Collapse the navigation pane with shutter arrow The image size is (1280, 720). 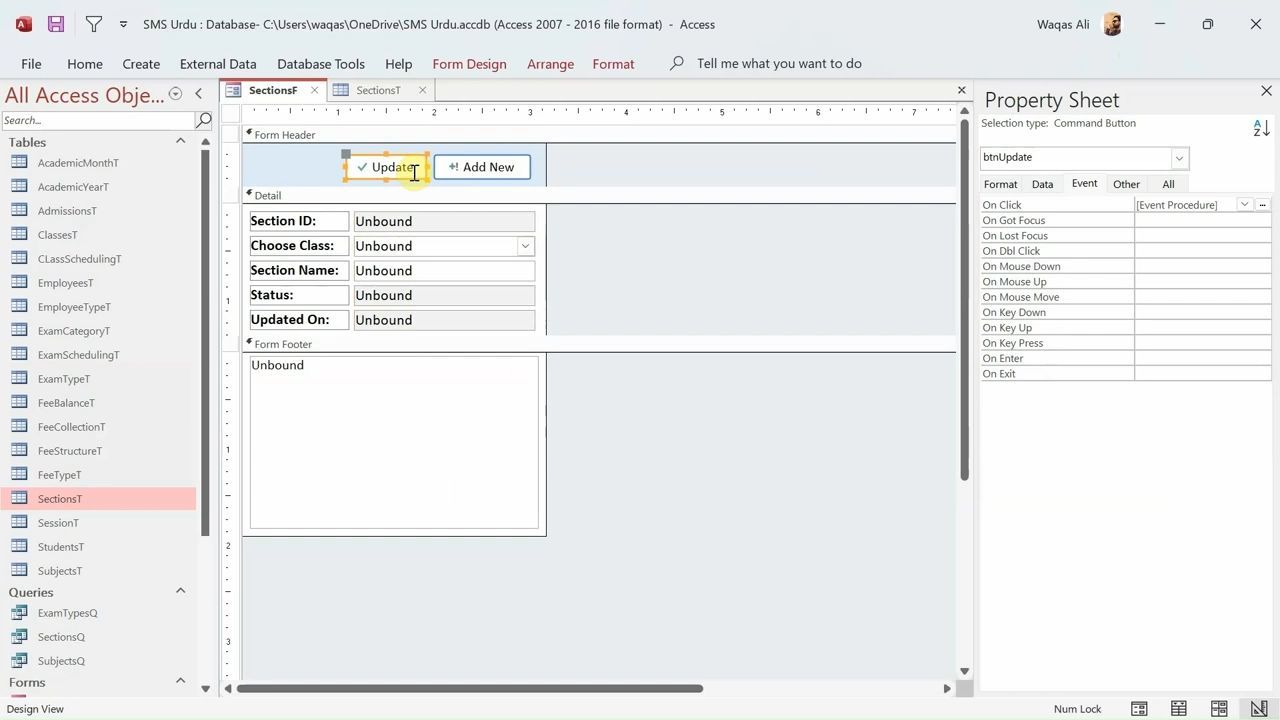click(198, 94)
